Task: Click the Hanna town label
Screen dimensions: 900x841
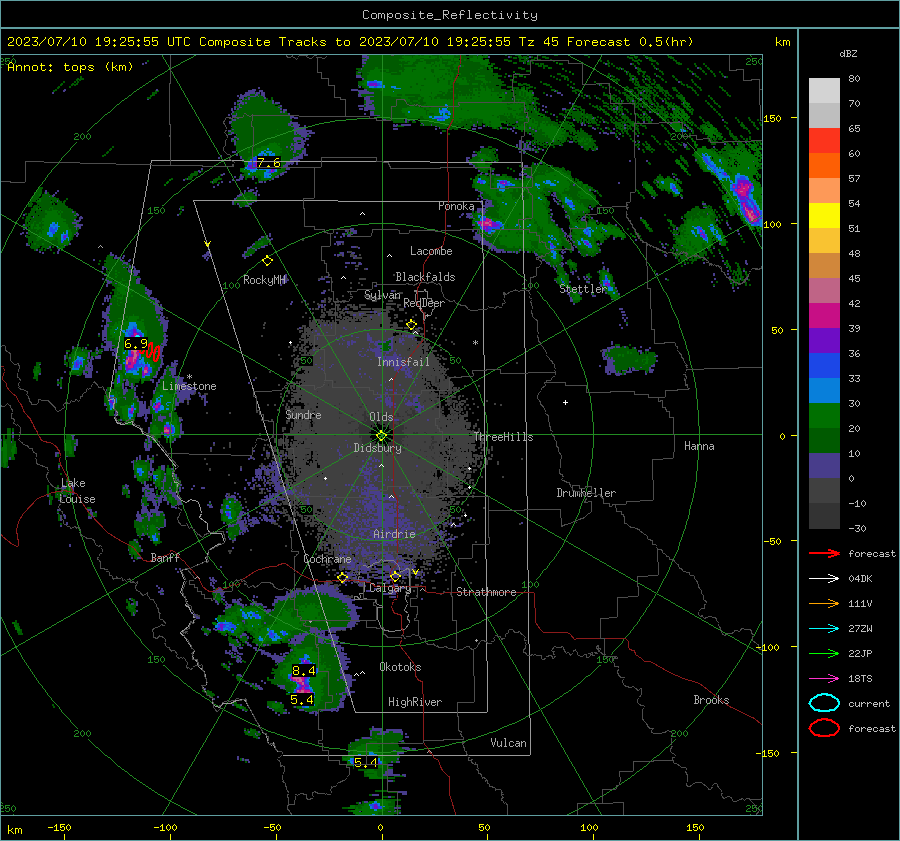Action: (x=699, y=446)
